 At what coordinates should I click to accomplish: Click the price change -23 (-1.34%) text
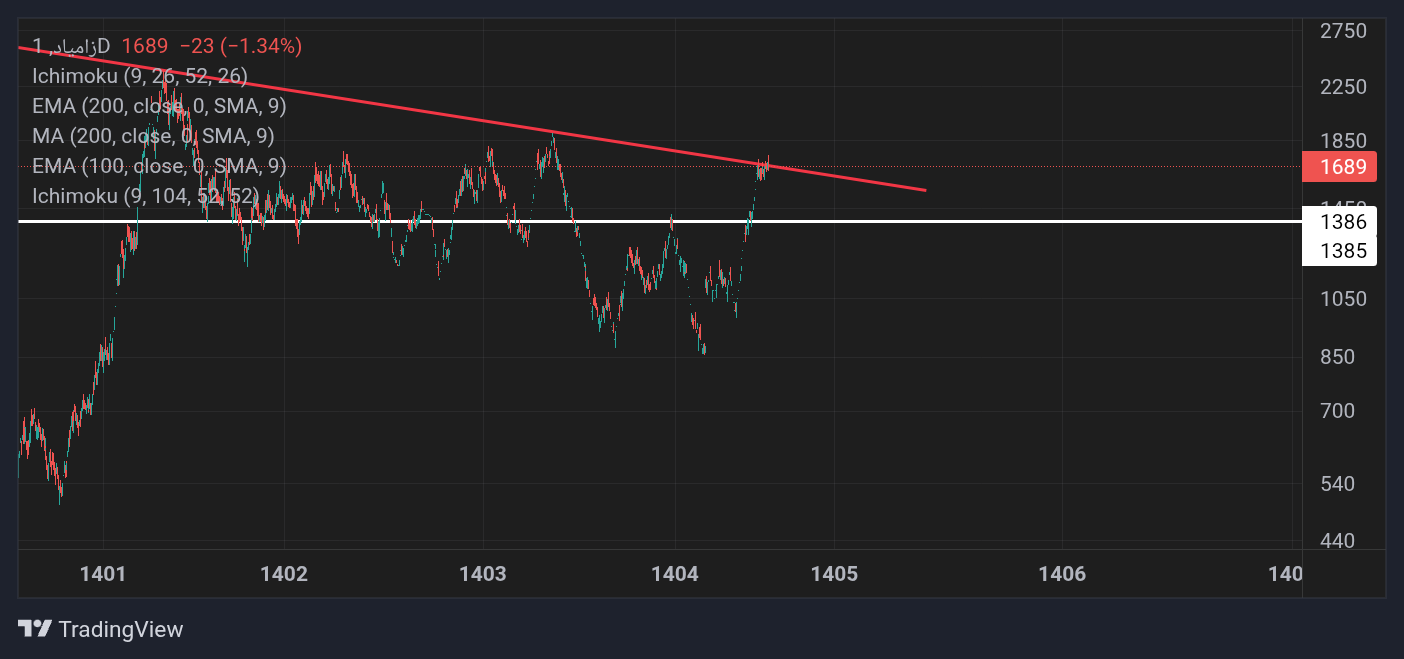[241, 46]
